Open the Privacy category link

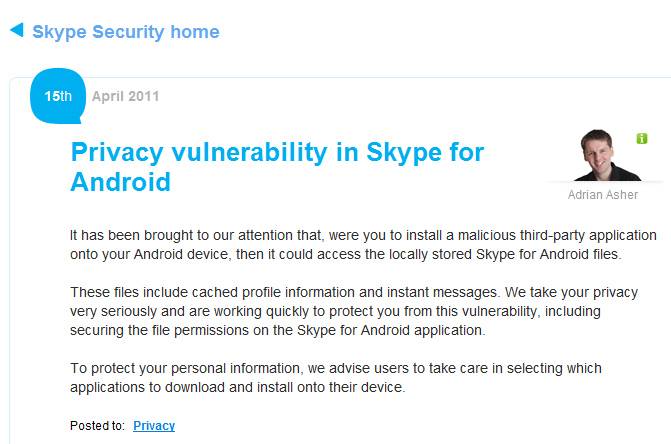[x=154, y=426]
